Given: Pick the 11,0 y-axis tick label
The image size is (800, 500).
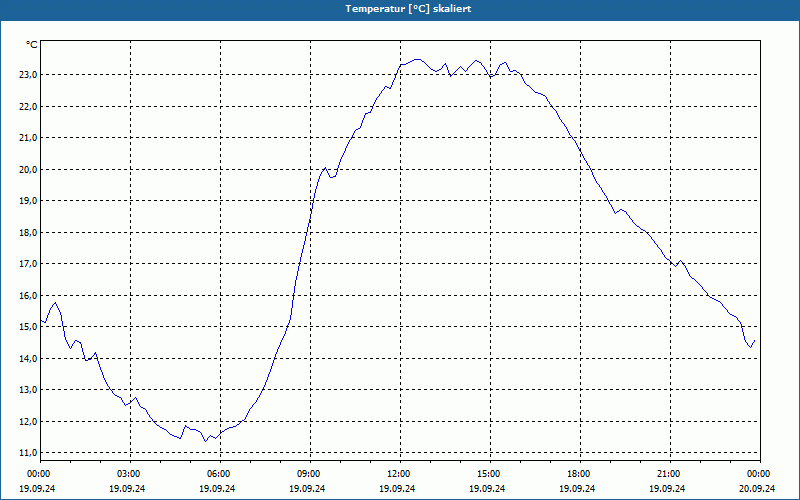Looking at the screenshot, I should pos(29,453).
